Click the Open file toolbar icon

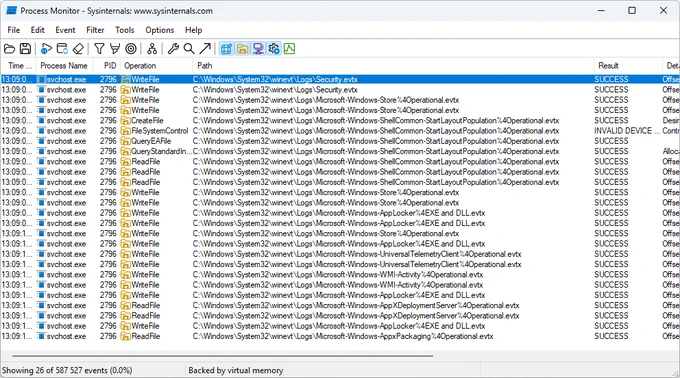coord(9,49)
